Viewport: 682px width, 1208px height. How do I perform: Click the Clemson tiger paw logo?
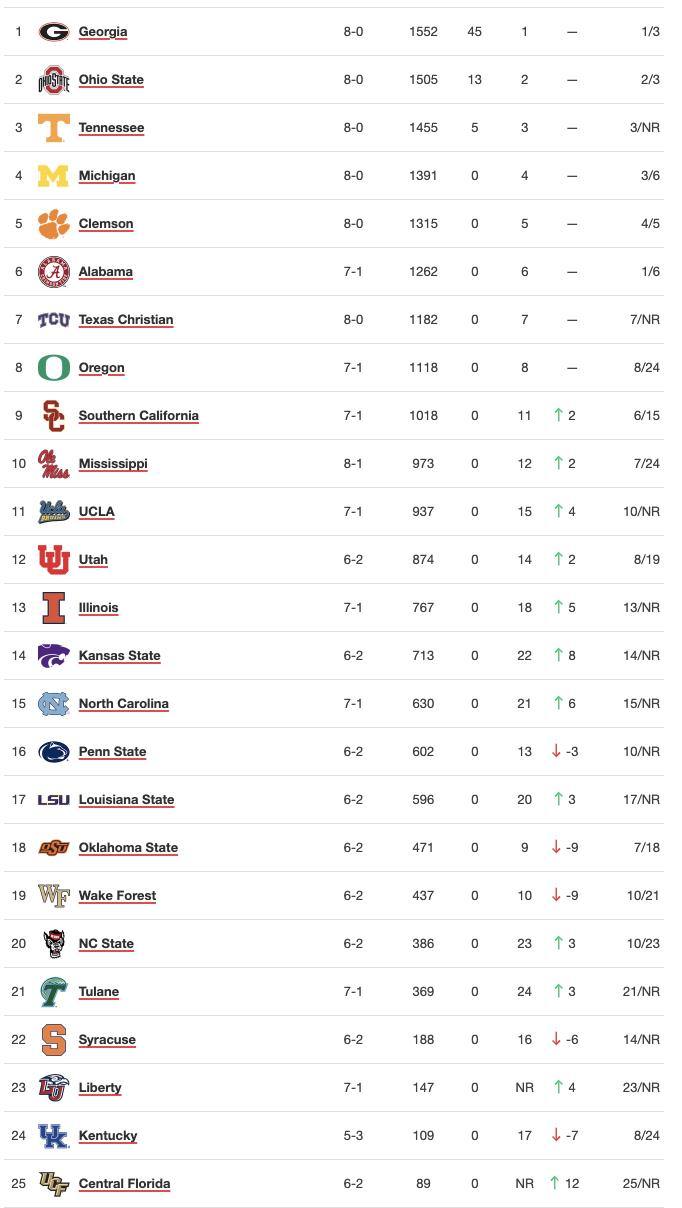point(53,224)
